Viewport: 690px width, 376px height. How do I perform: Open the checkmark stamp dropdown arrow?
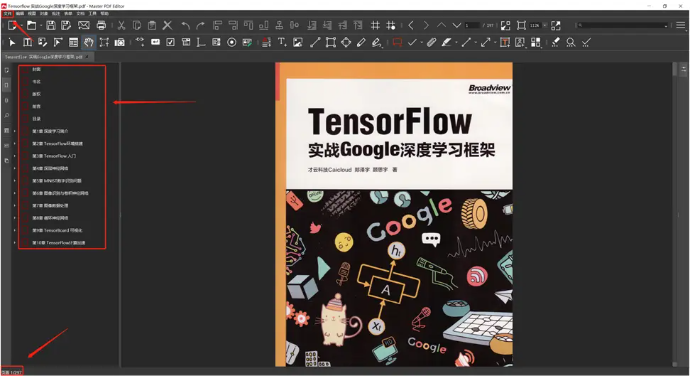tap(421, 43)
